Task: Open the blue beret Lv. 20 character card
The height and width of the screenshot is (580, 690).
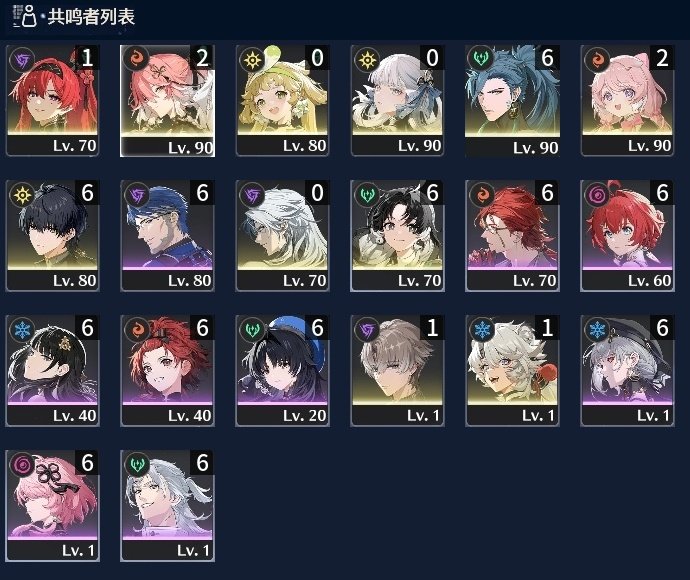Action: coord(283,371)
